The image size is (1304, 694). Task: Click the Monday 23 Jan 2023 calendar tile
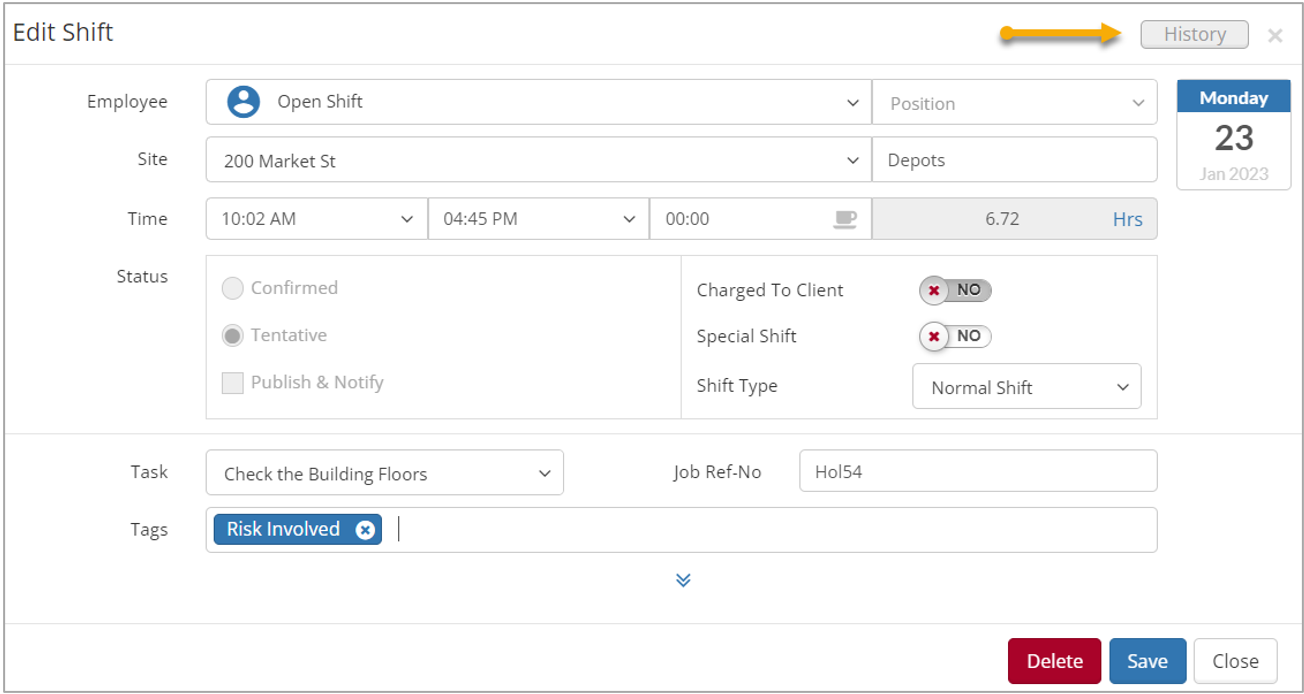pos(1233,136)
